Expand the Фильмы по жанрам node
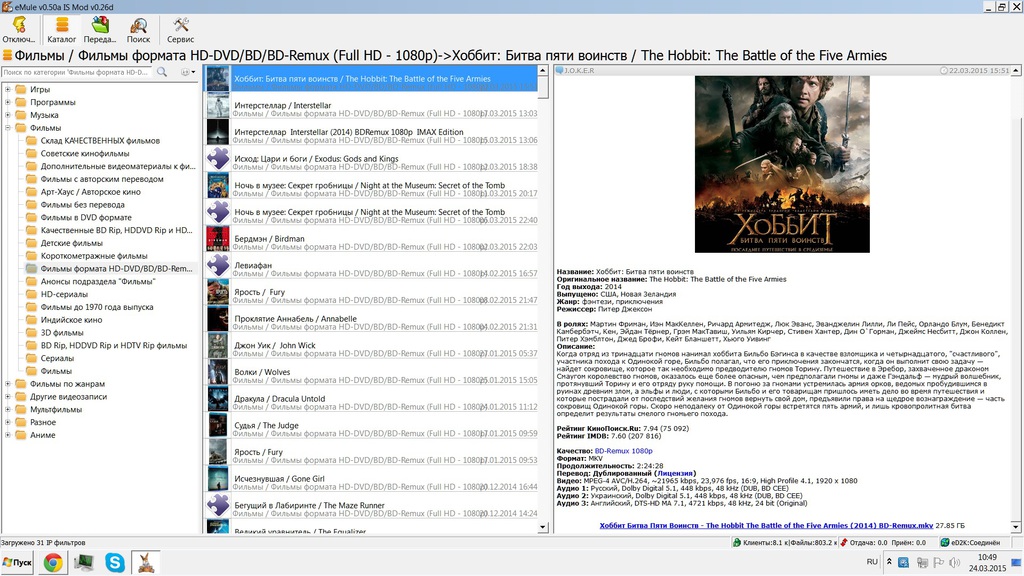 (8, 384)
